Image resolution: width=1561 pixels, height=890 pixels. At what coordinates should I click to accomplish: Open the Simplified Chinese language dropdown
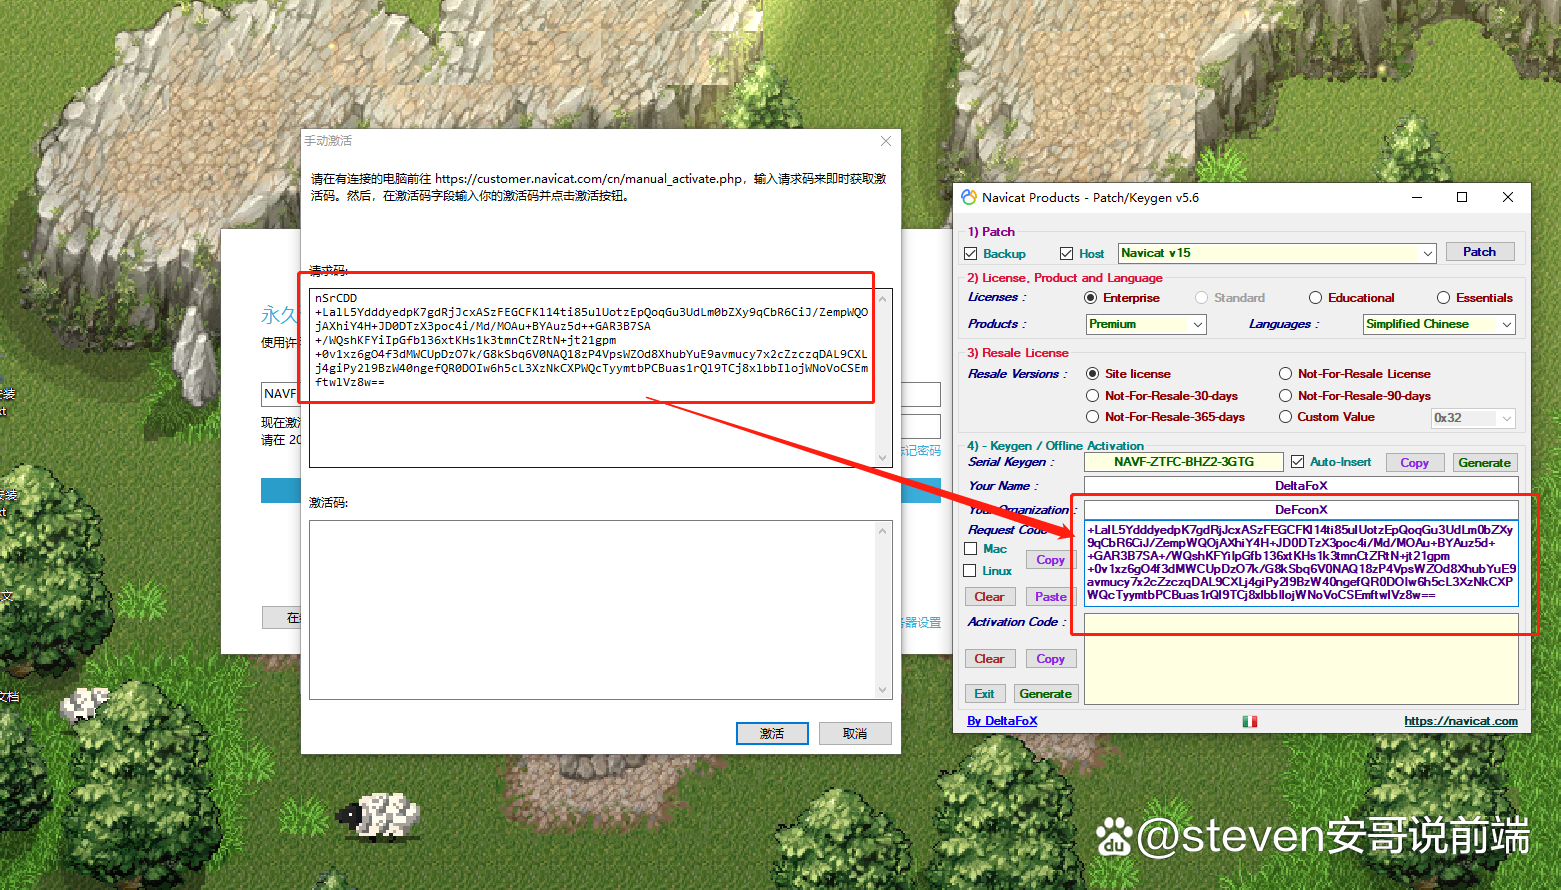point(1506,325)
